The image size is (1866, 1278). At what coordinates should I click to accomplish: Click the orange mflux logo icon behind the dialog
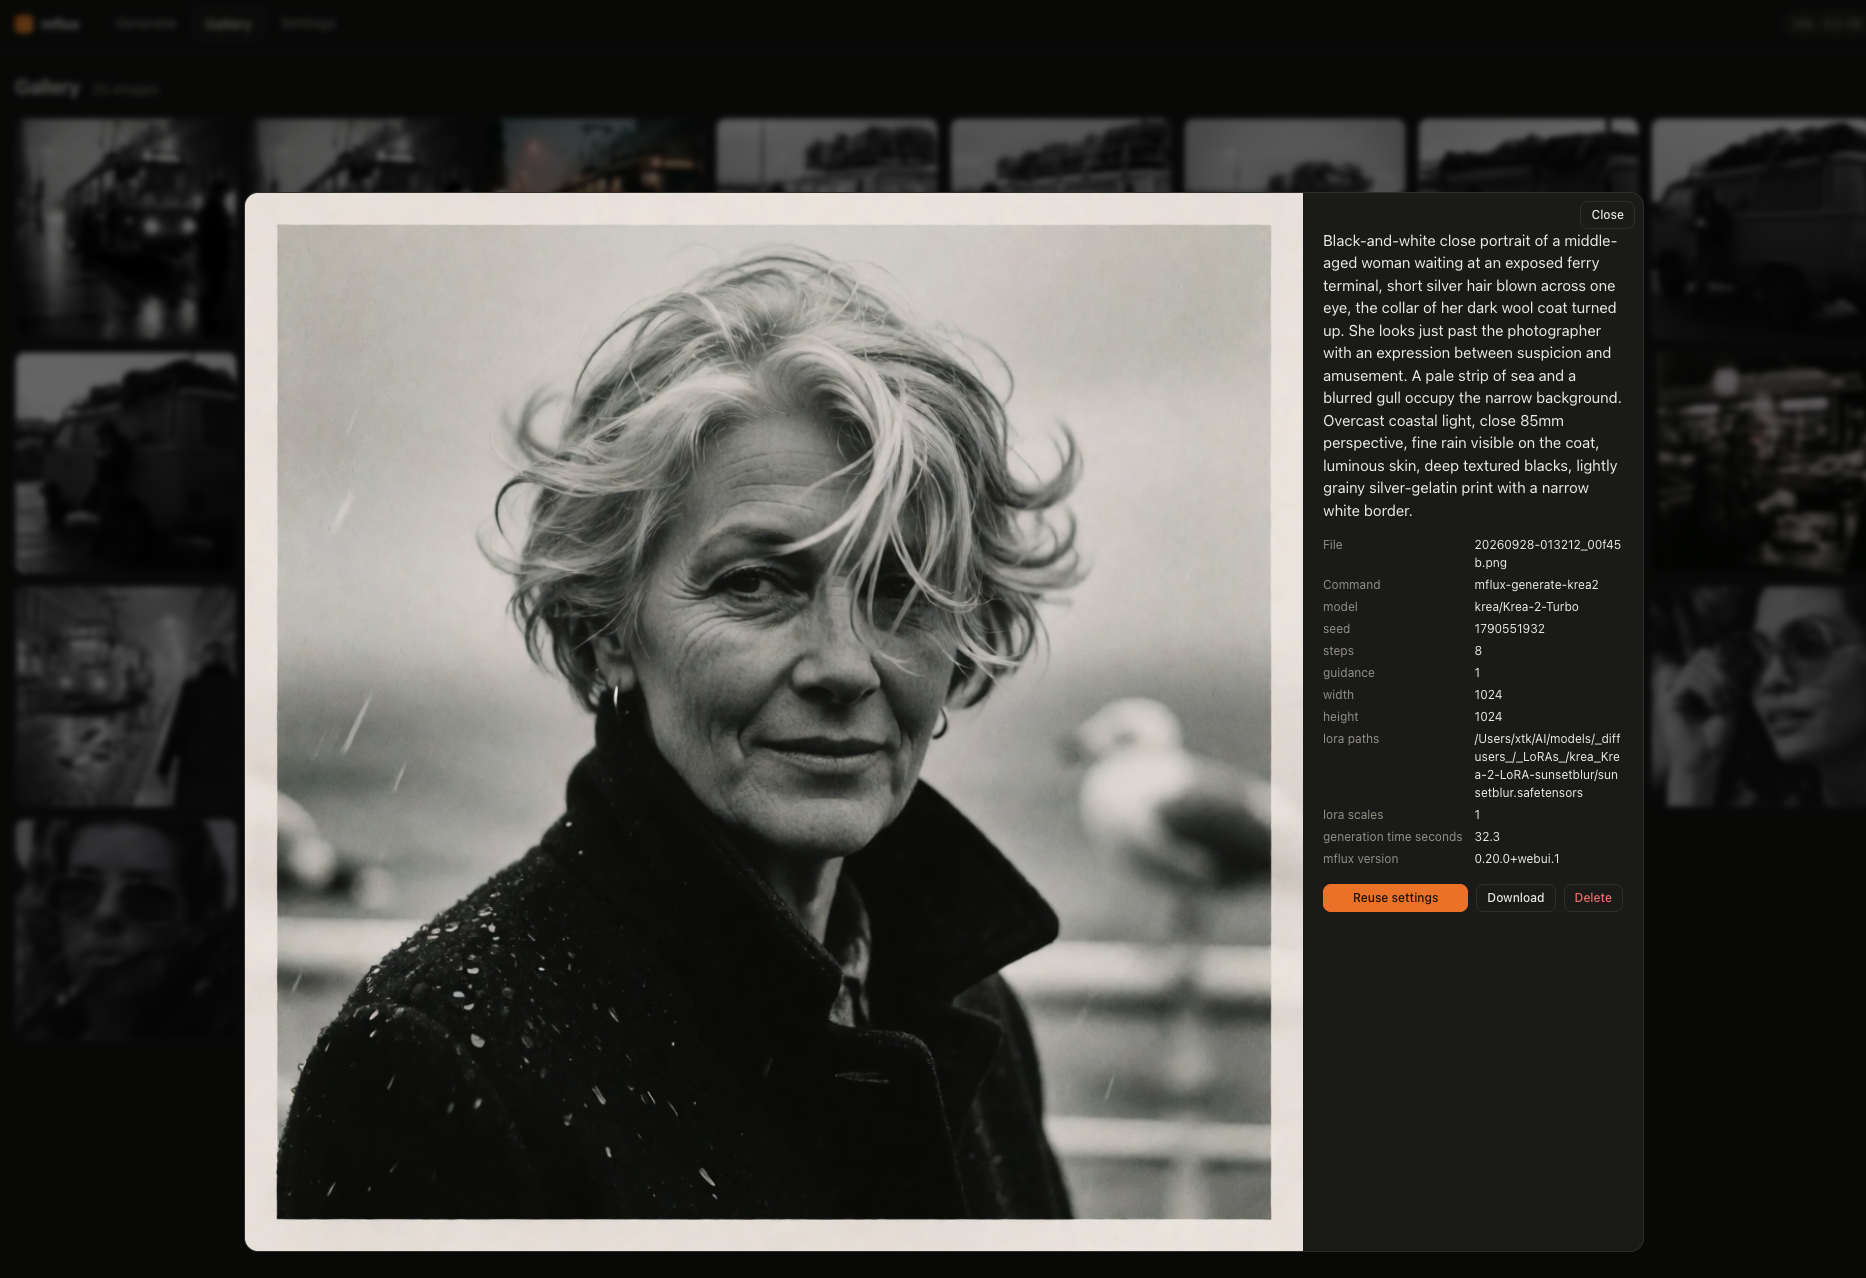pyautogui.click(x=23, y=23)
